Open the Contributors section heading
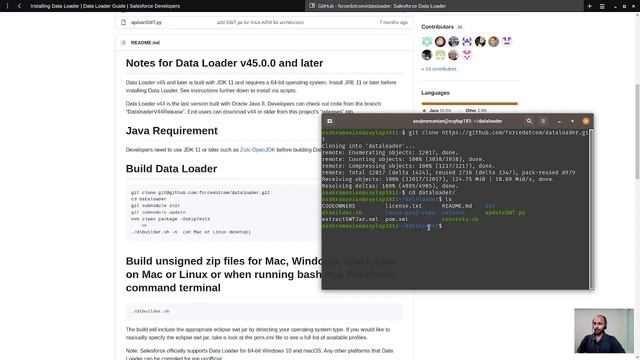This screenshot has width=640, height=360. (437, 27)
